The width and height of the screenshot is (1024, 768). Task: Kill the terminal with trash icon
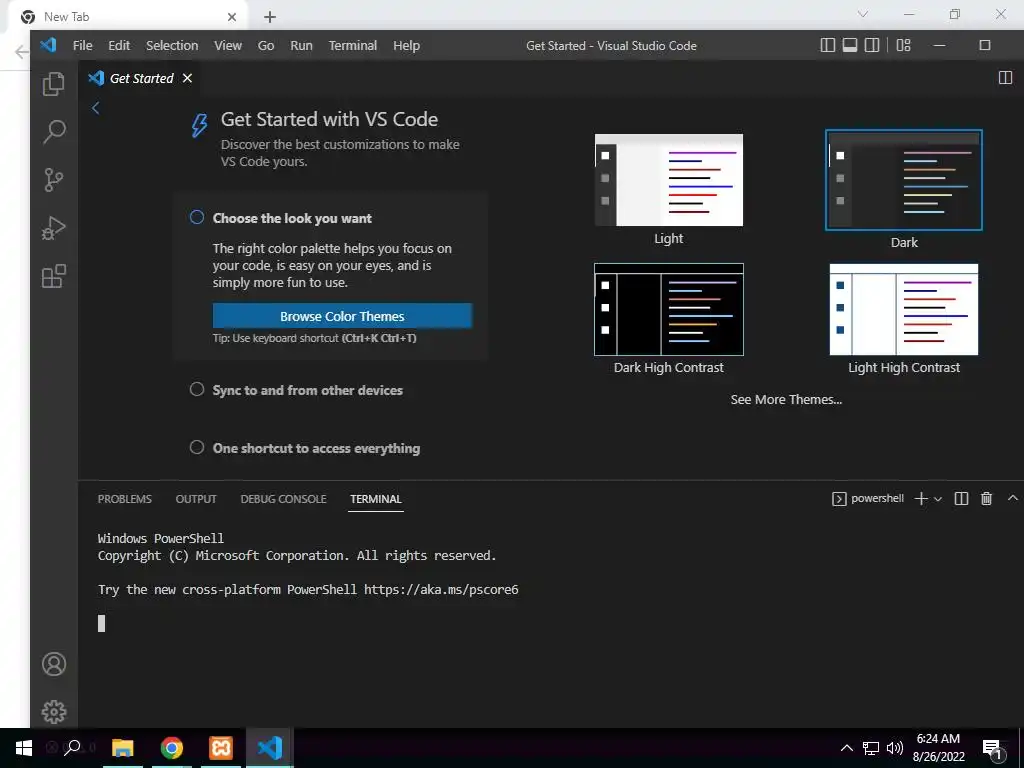pyautogui.click(x=986, y=499)
